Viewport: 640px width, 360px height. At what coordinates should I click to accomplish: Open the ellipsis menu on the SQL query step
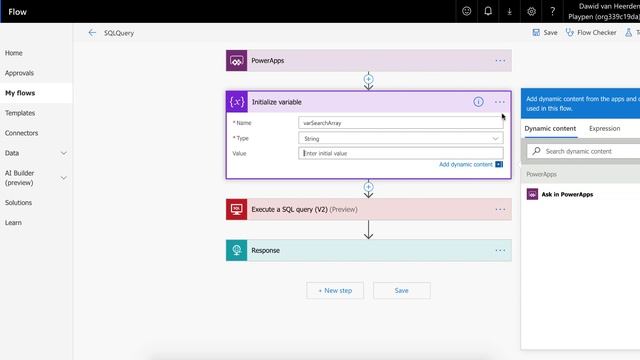pos(500,209)
